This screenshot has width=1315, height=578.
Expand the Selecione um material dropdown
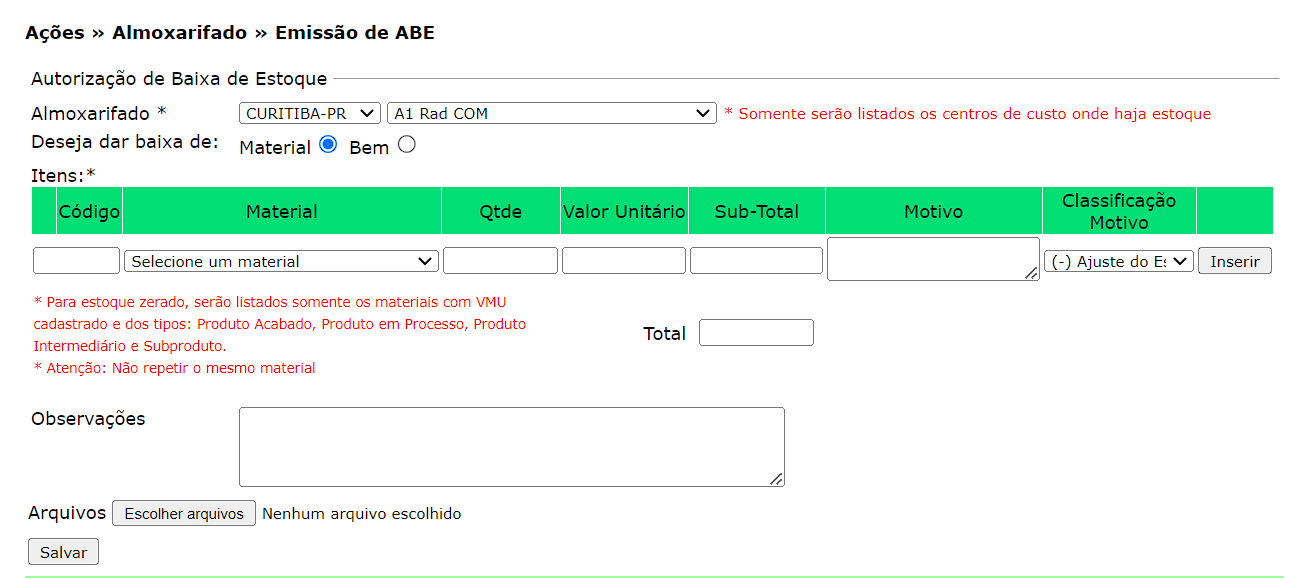[x=281, y=261]
